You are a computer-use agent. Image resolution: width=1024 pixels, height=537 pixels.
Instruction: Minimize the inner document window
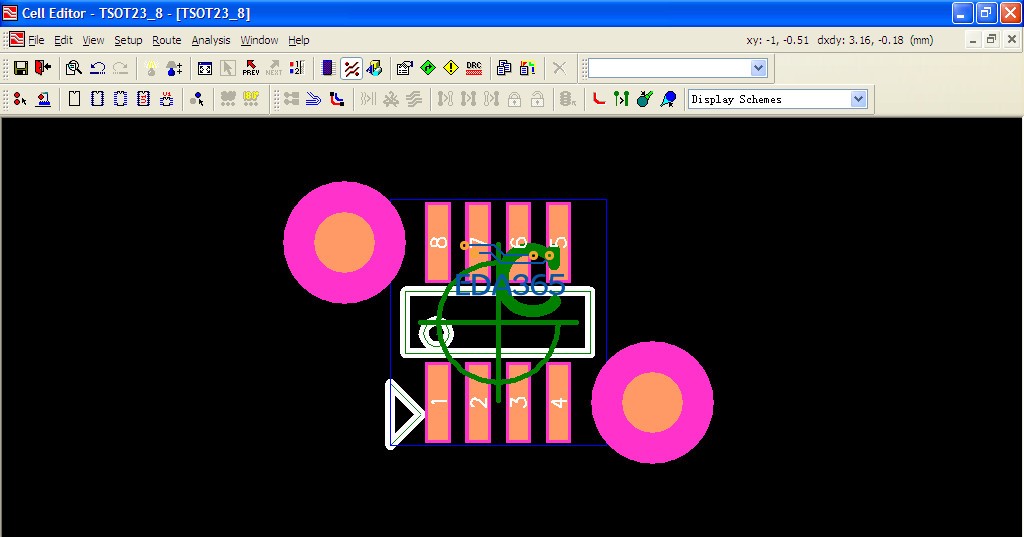972,40
